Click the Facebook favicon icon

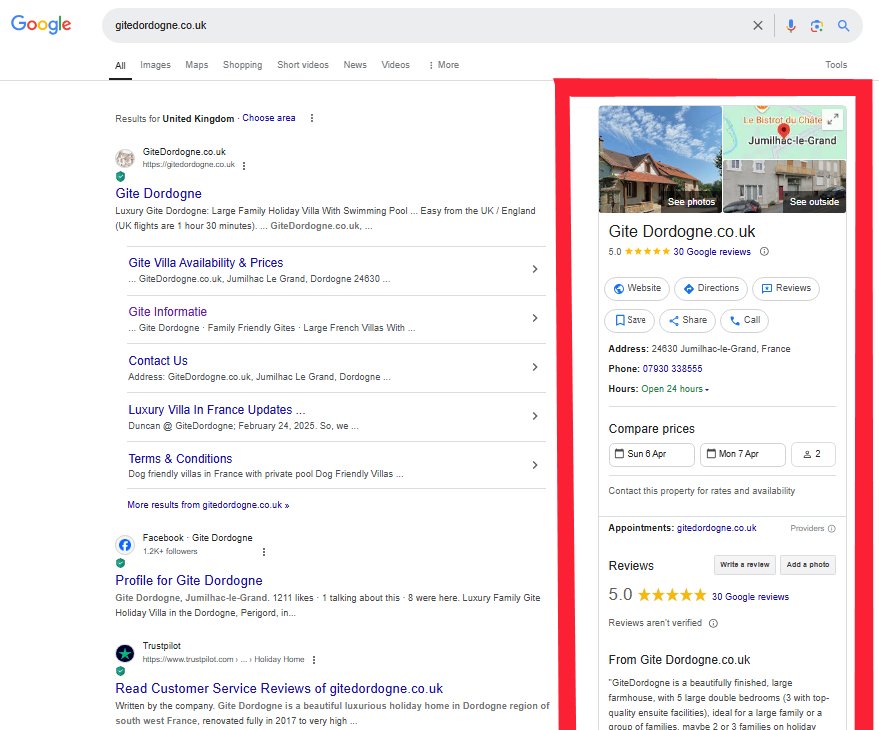tap(125, 544)
